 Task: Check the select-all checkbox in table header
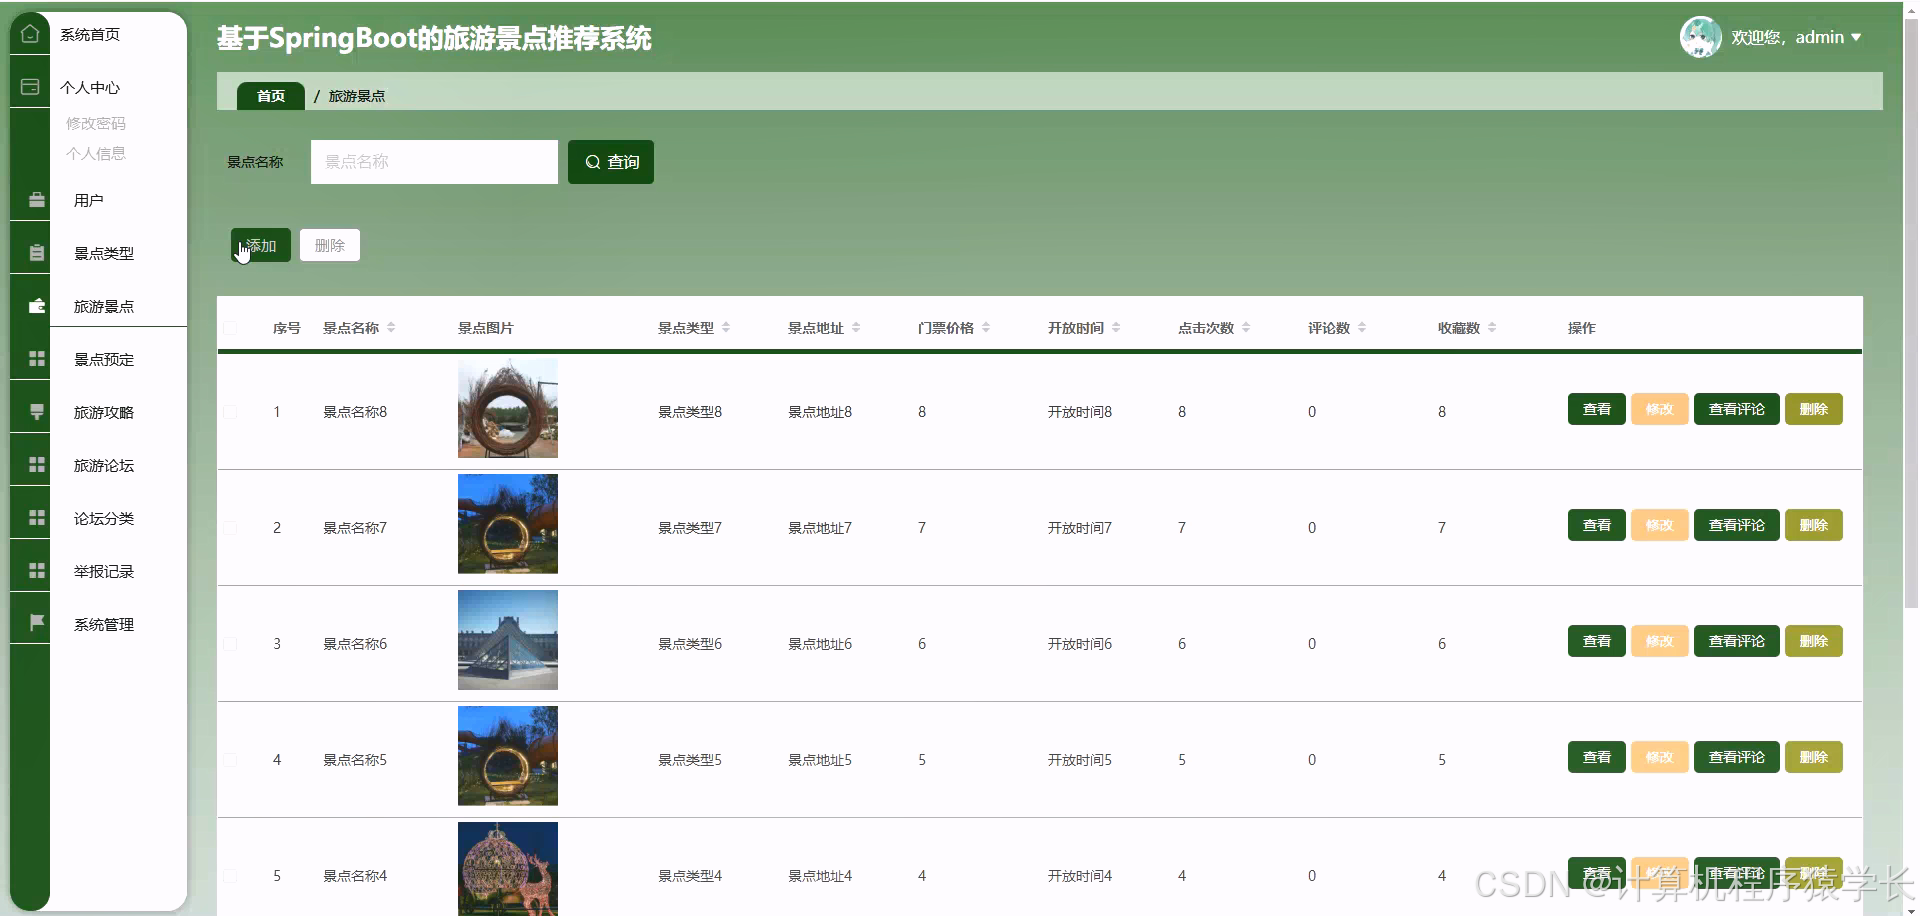coord(229,327)
